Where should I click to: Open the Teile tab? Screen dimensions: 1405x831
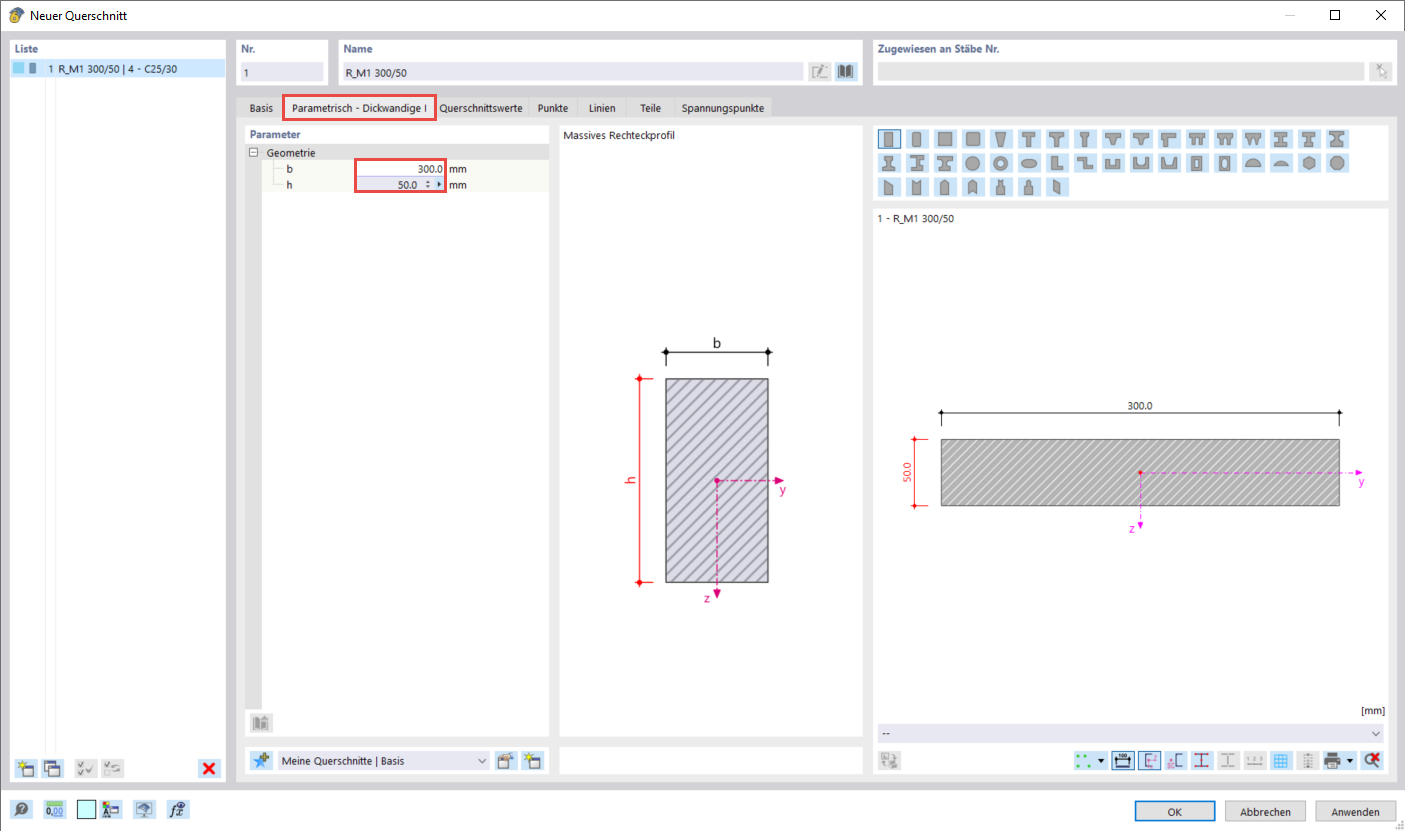click(650, 107)
